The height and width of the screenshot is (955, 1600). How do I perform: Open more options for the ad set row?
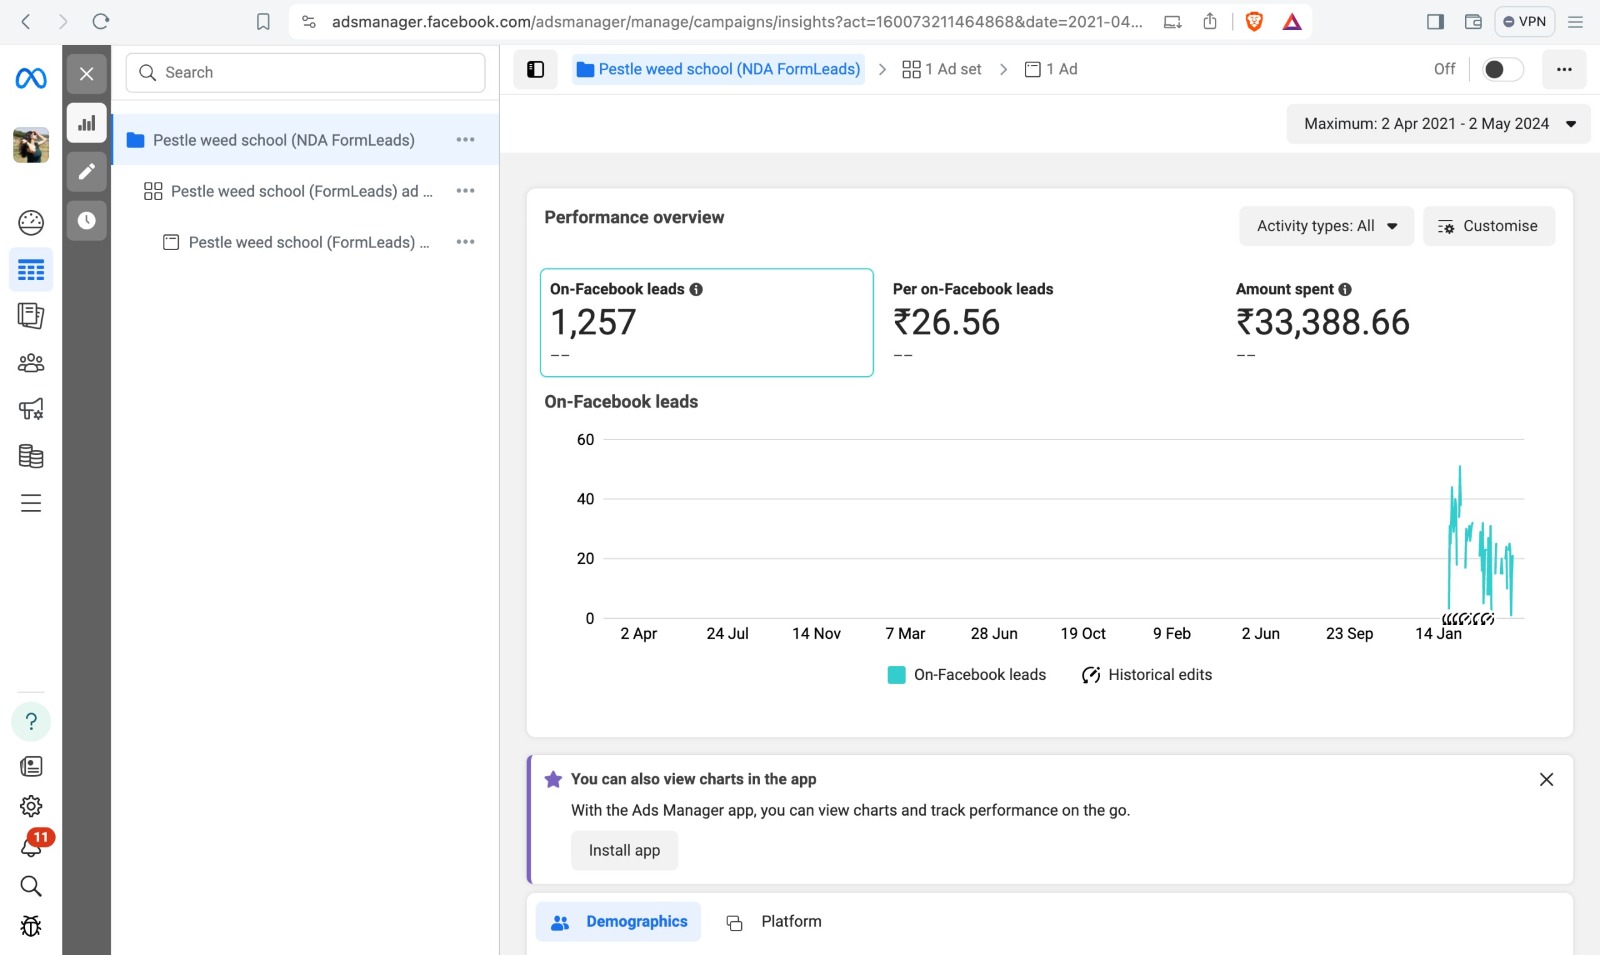click(x=465, y=191)
